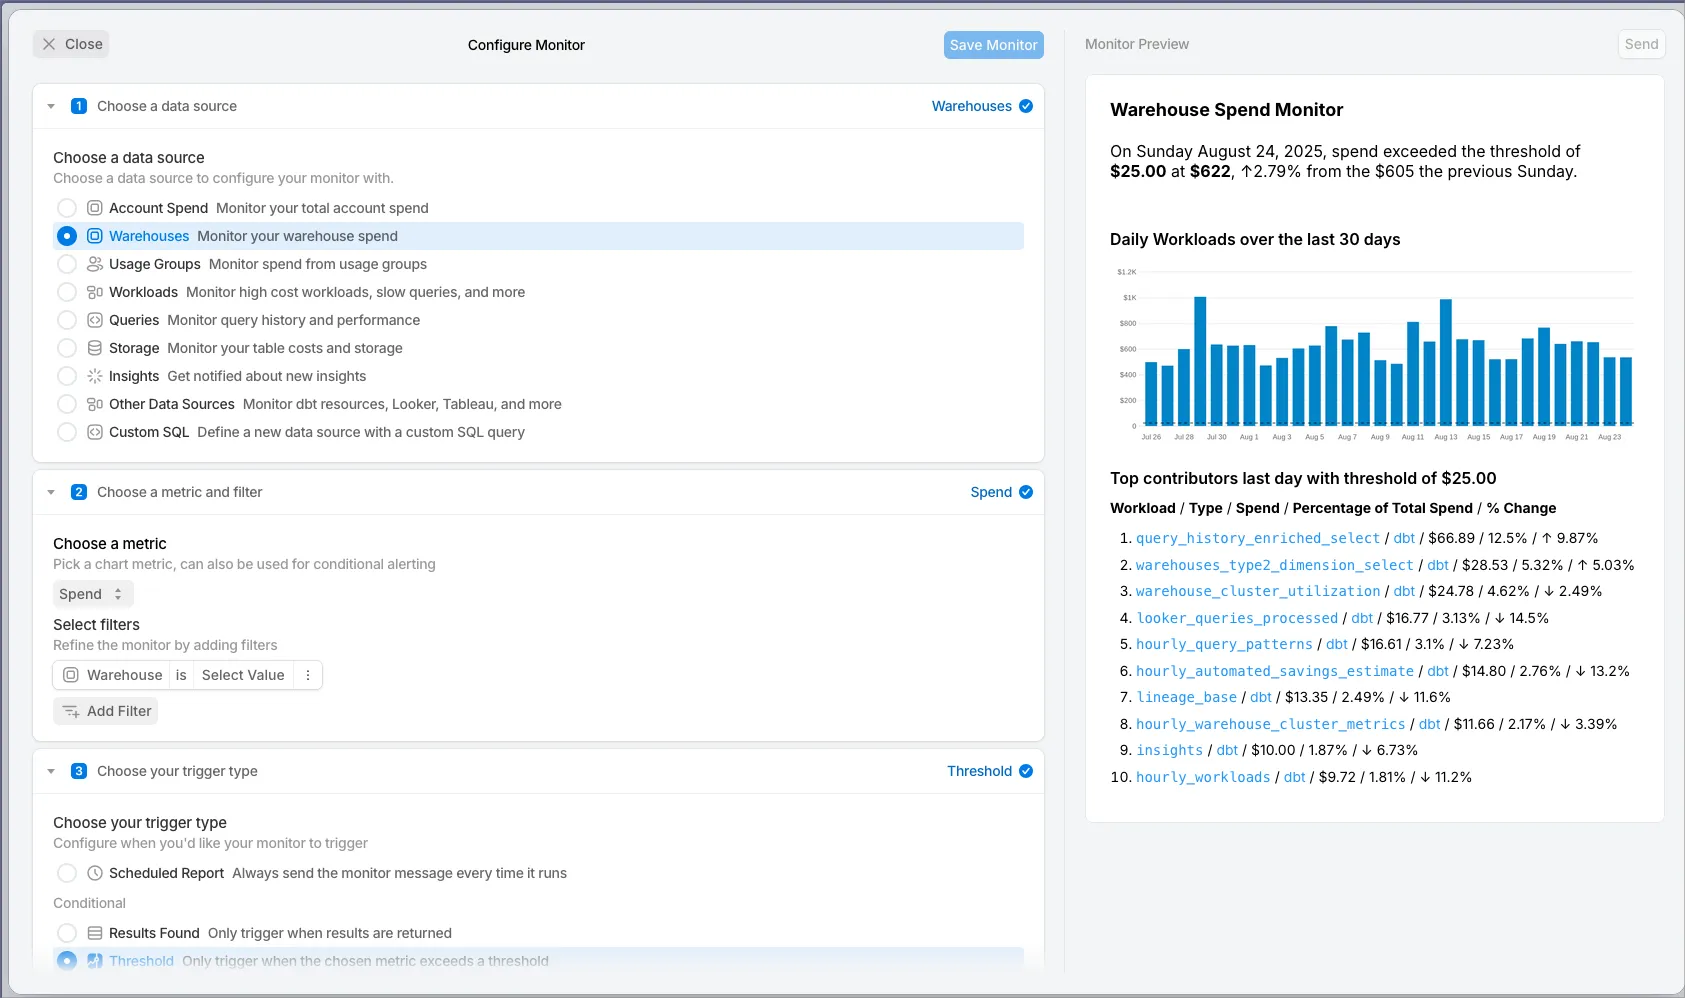Click the Account Spend source icon
Viewport: 1685px width, 998px height.
pyautogui.click(x=95, y=208)
